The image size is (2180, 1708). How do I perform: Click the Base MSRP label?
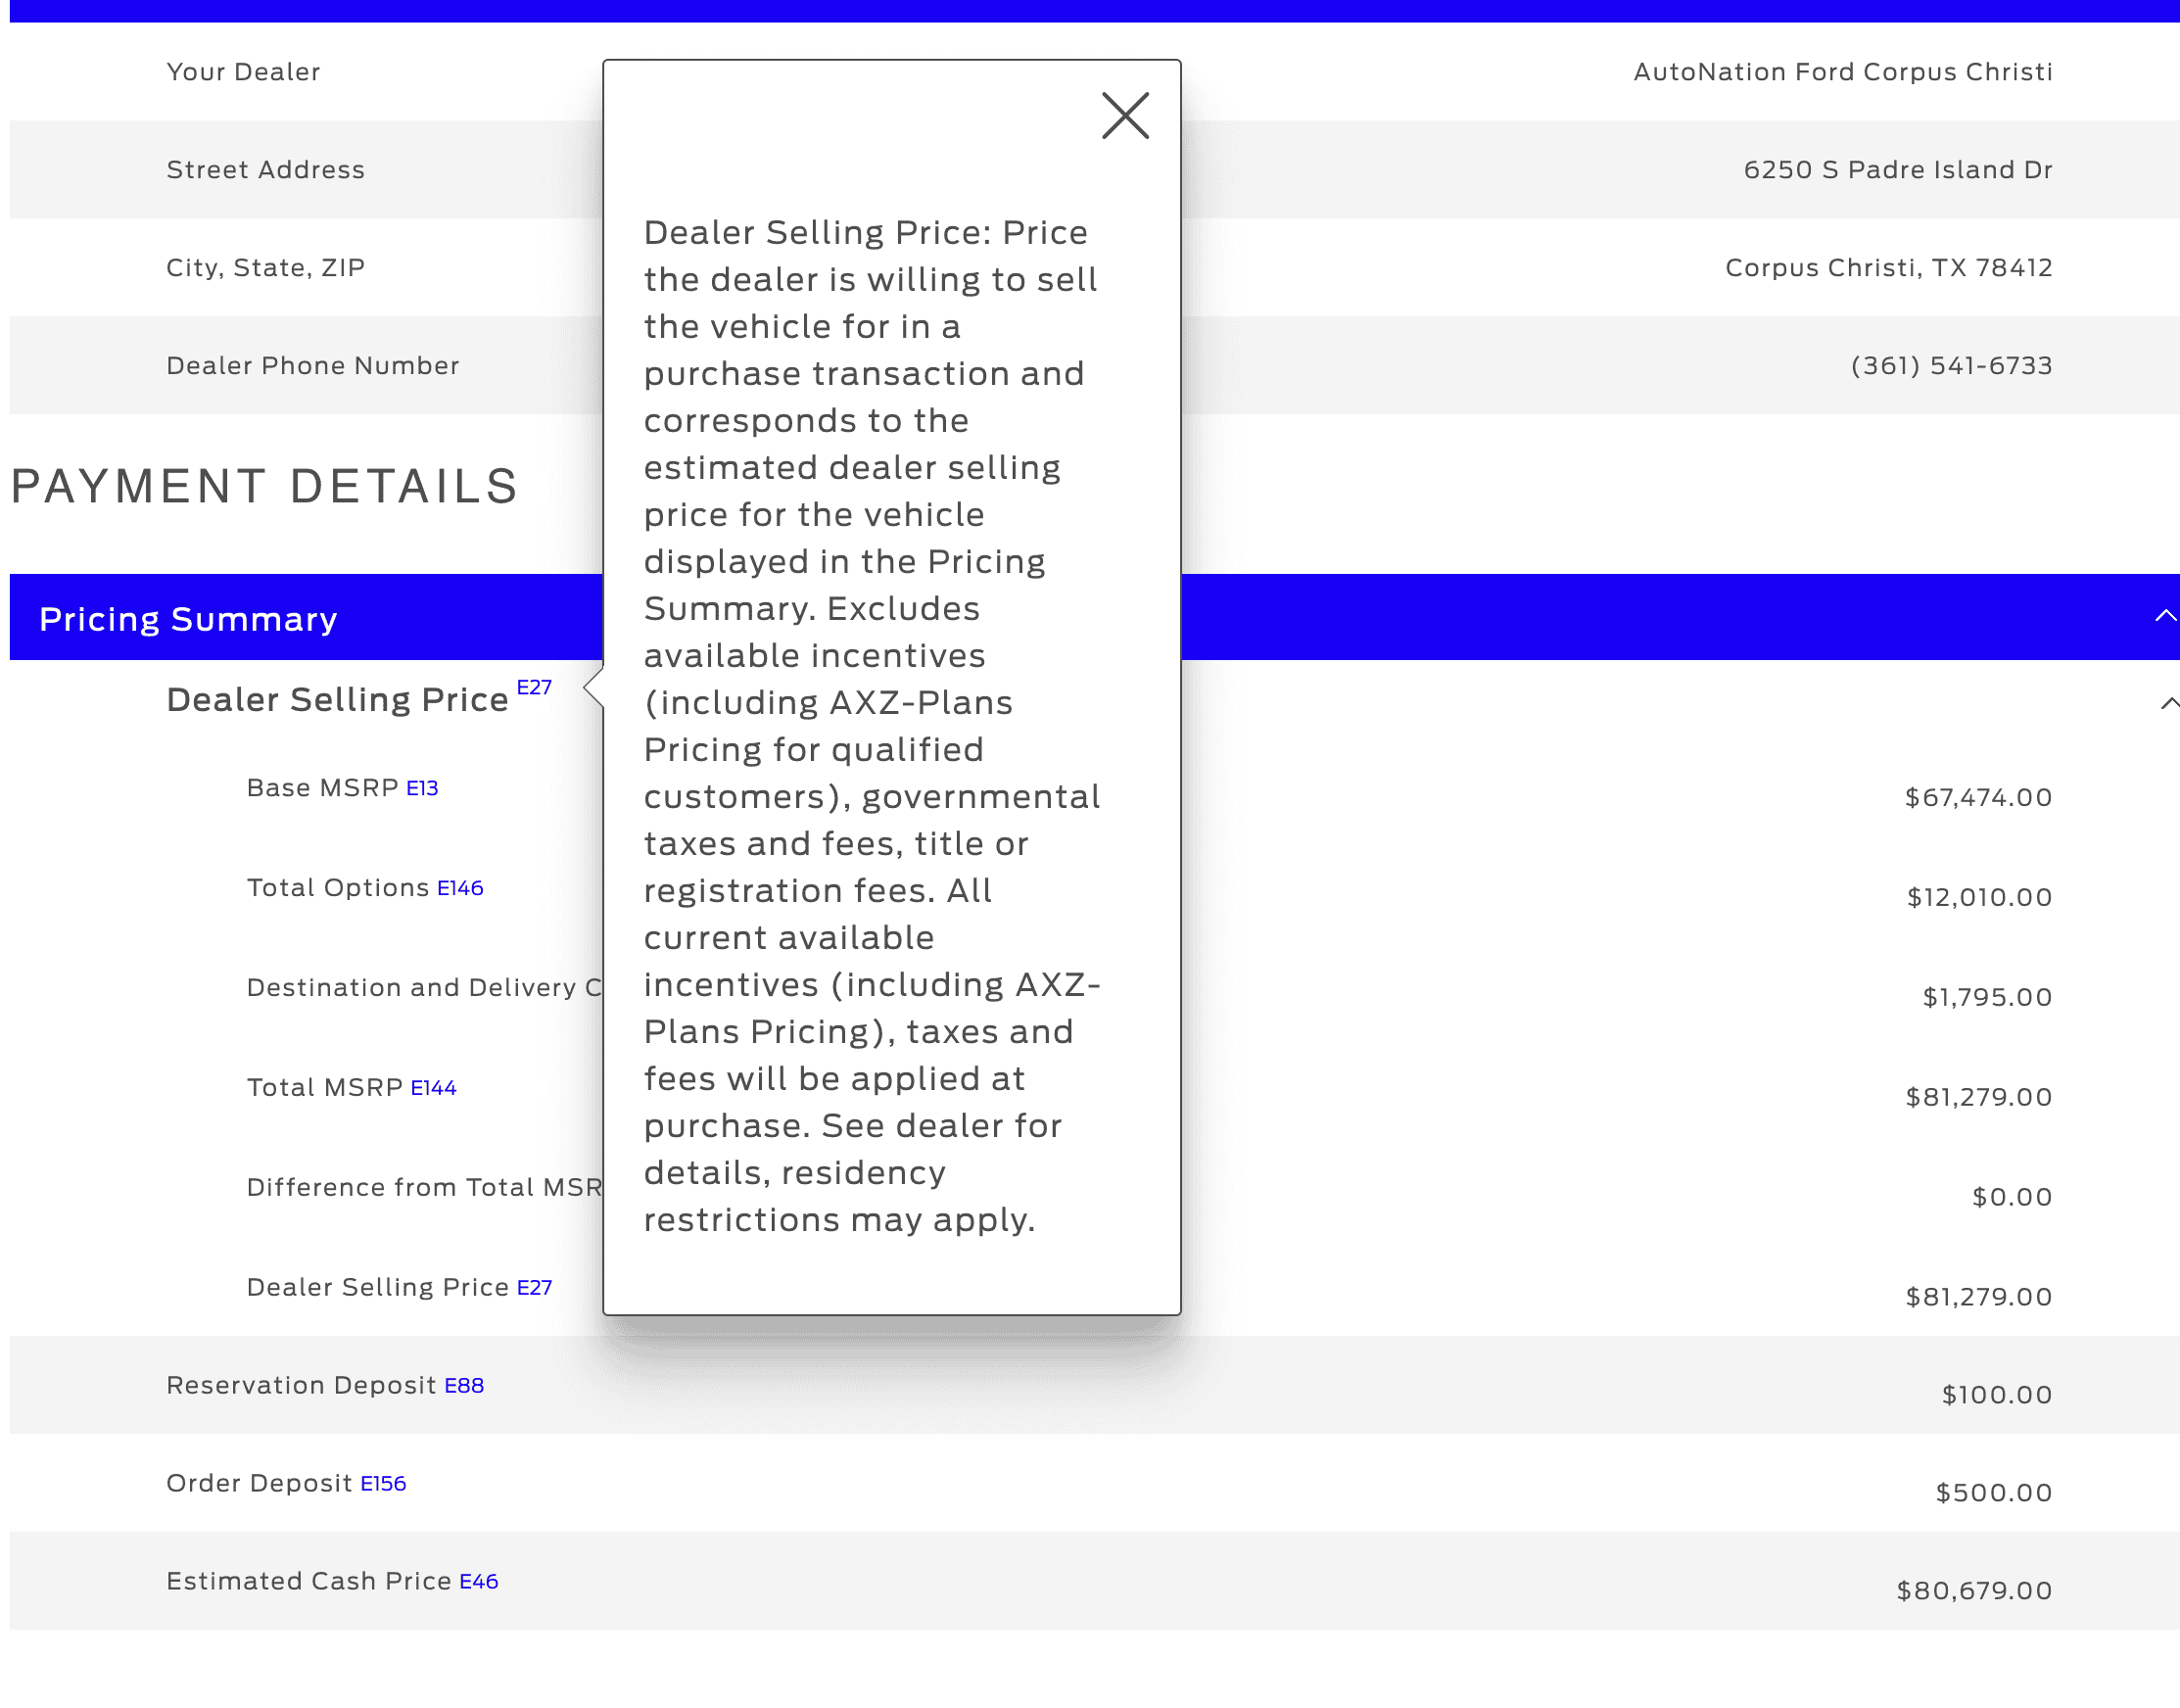pyautogui.click(x=322, y=788)
